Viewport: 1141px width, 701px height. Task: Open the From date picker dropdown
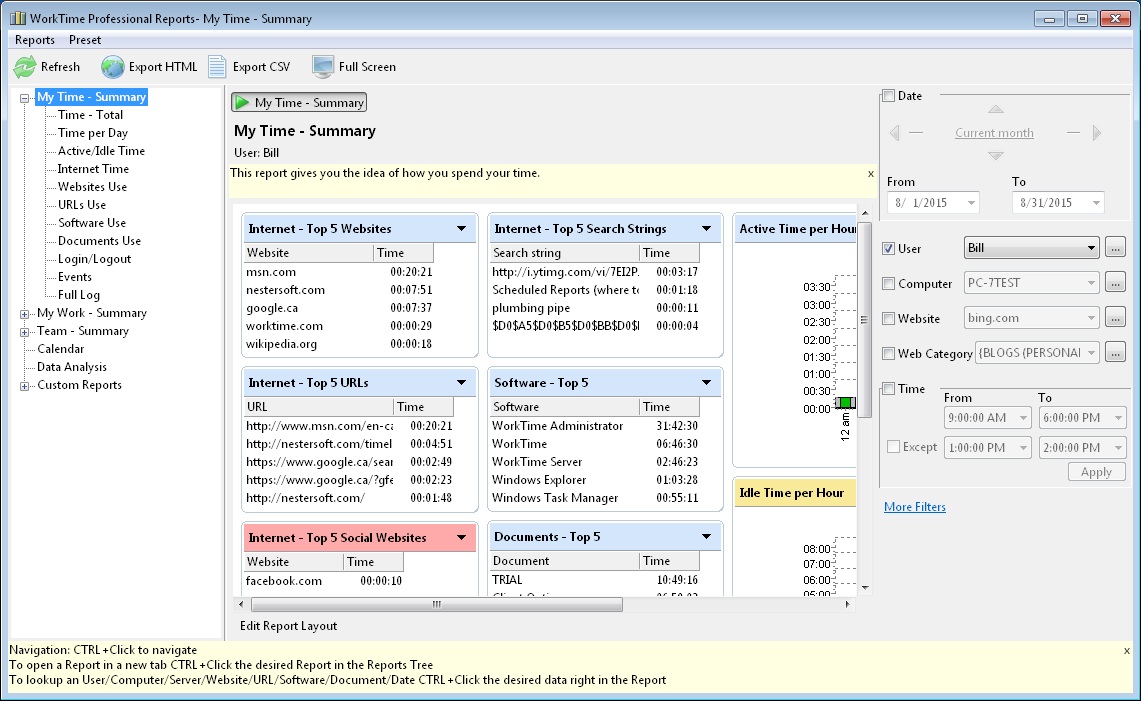[971, 203]
